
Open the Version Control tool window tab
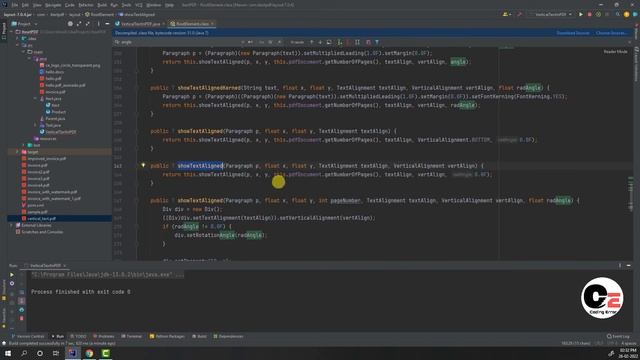28,336
